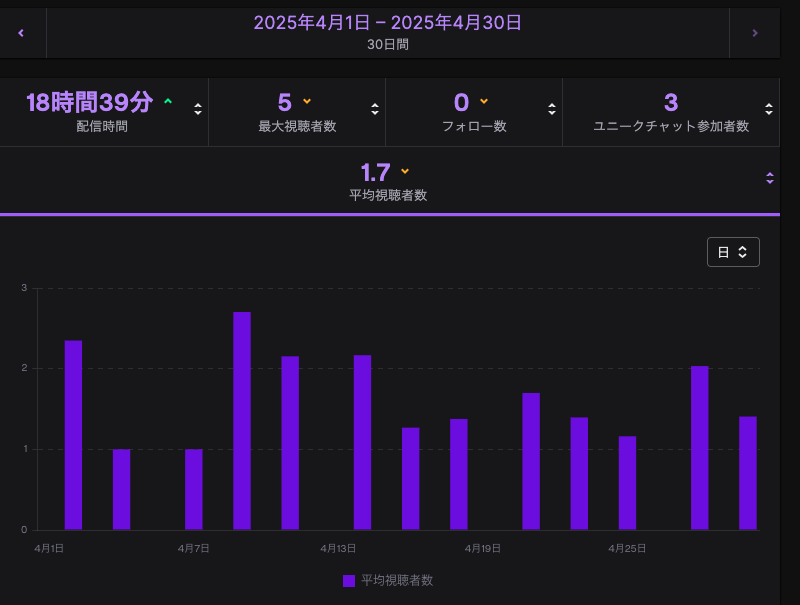
Task: Open the 2025年4月1日 – 4月30日 date picker
Action: click(x=387, y=33)
